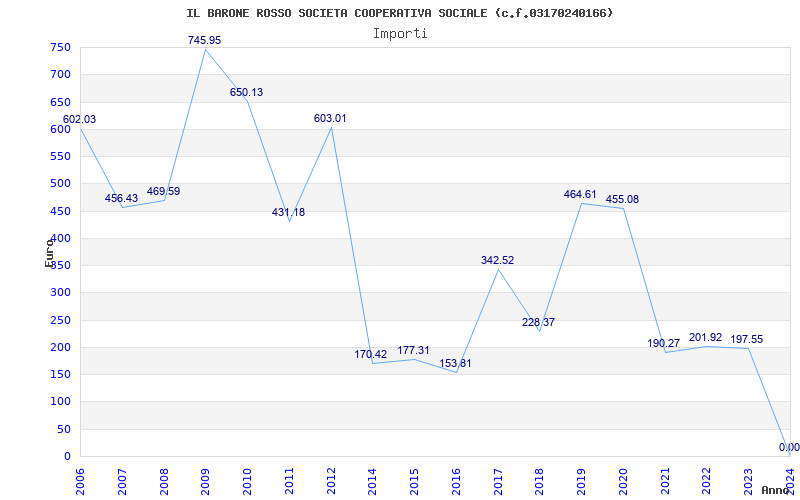Click the 2023 year axis label
The height and width of the screenshot is (500, 800).
748,482
